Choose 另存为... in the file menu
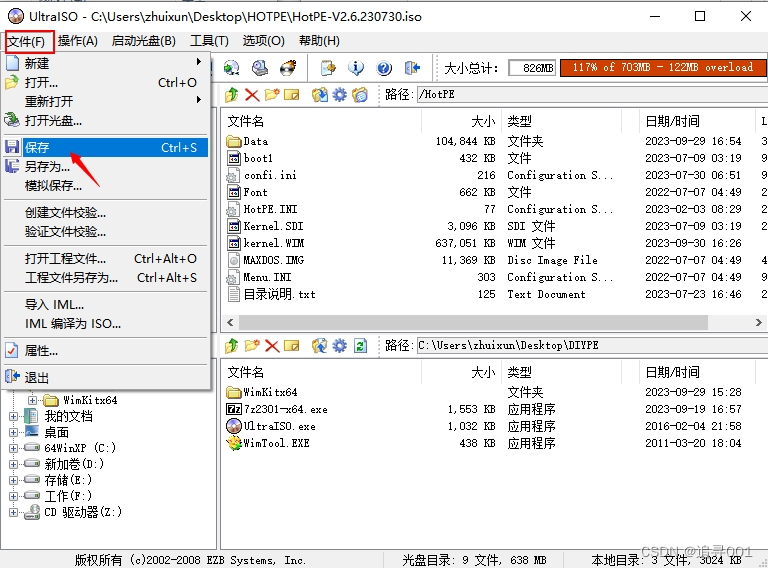This screenshot has width=768, height=568. (x=106, y=166)
